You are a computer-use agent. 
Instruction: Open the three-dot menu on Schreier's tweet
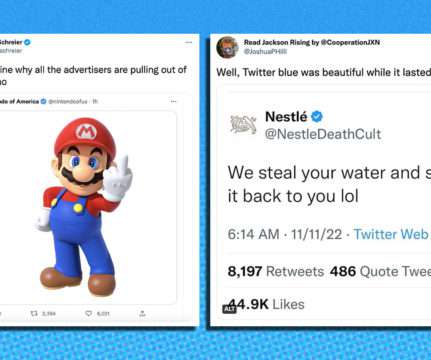tap(189, 42)
